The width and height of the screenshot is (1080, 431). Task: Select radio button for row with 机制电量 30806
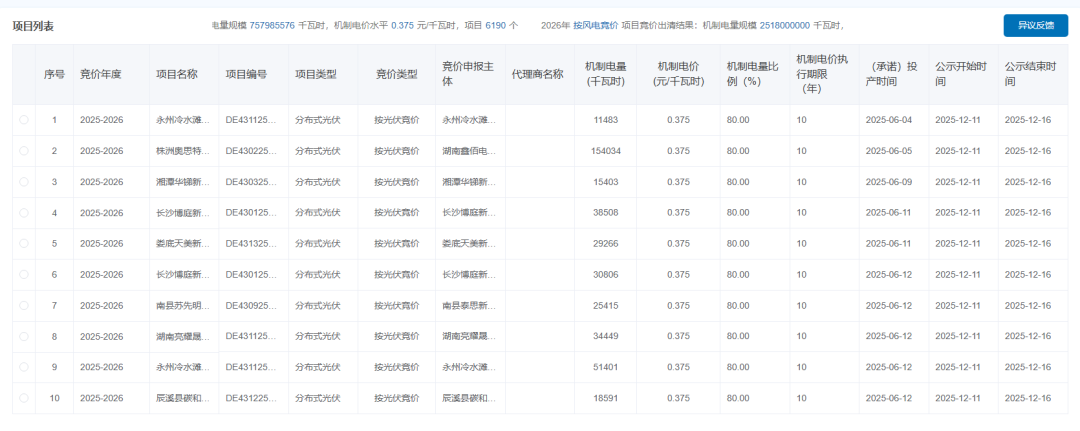coord(24,274)
